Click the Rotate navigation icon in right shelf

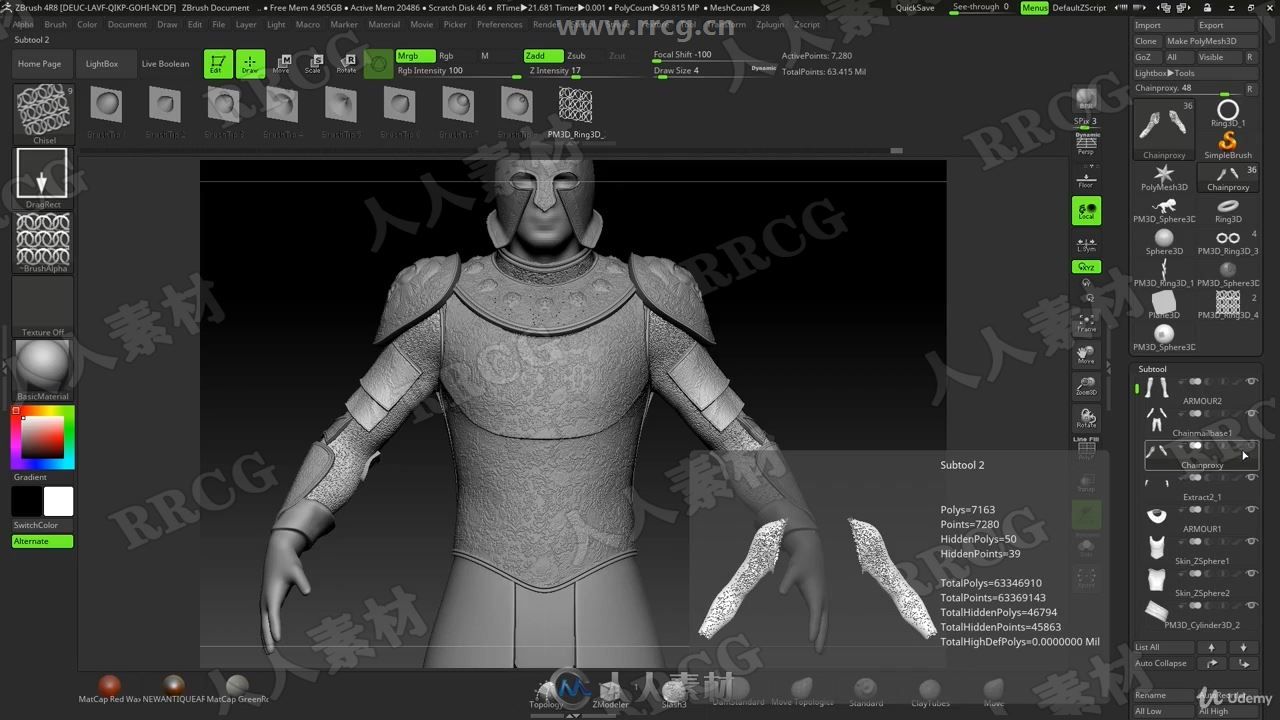tap(1086, 417)
